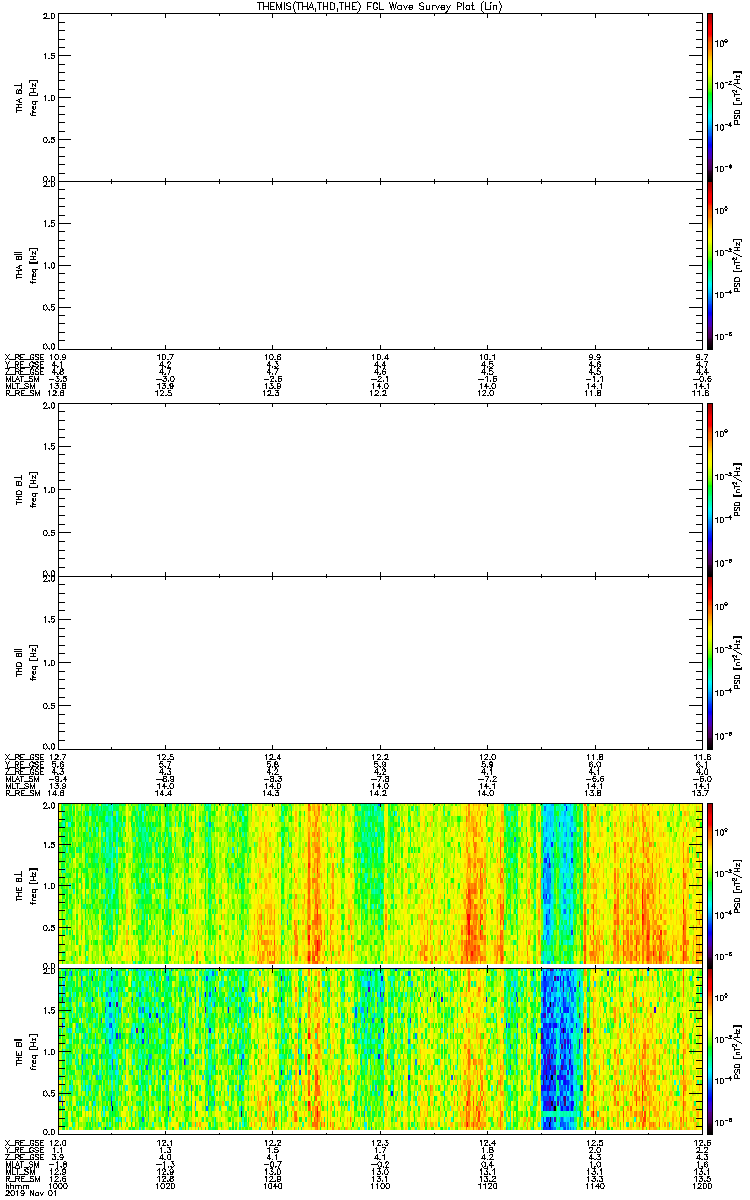Click the X_RE_GSE value "10.4" under the THA panels

379,356
